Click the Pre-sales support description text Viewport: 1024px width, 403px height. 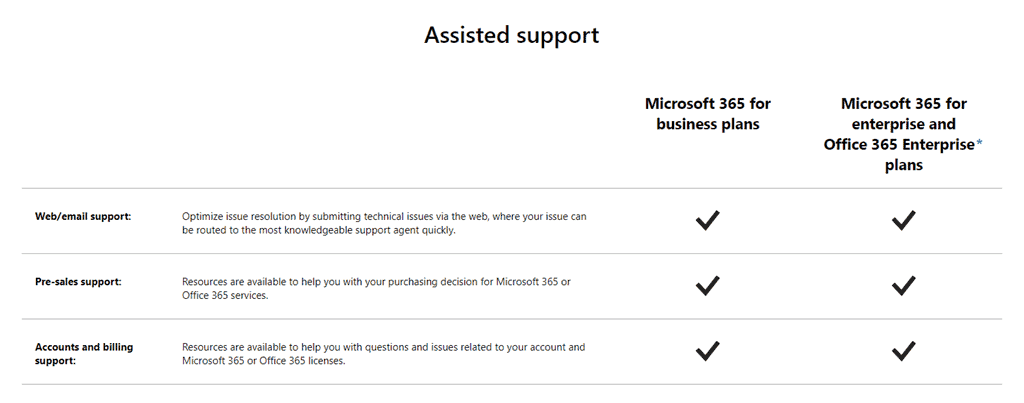tap(376, 288)
